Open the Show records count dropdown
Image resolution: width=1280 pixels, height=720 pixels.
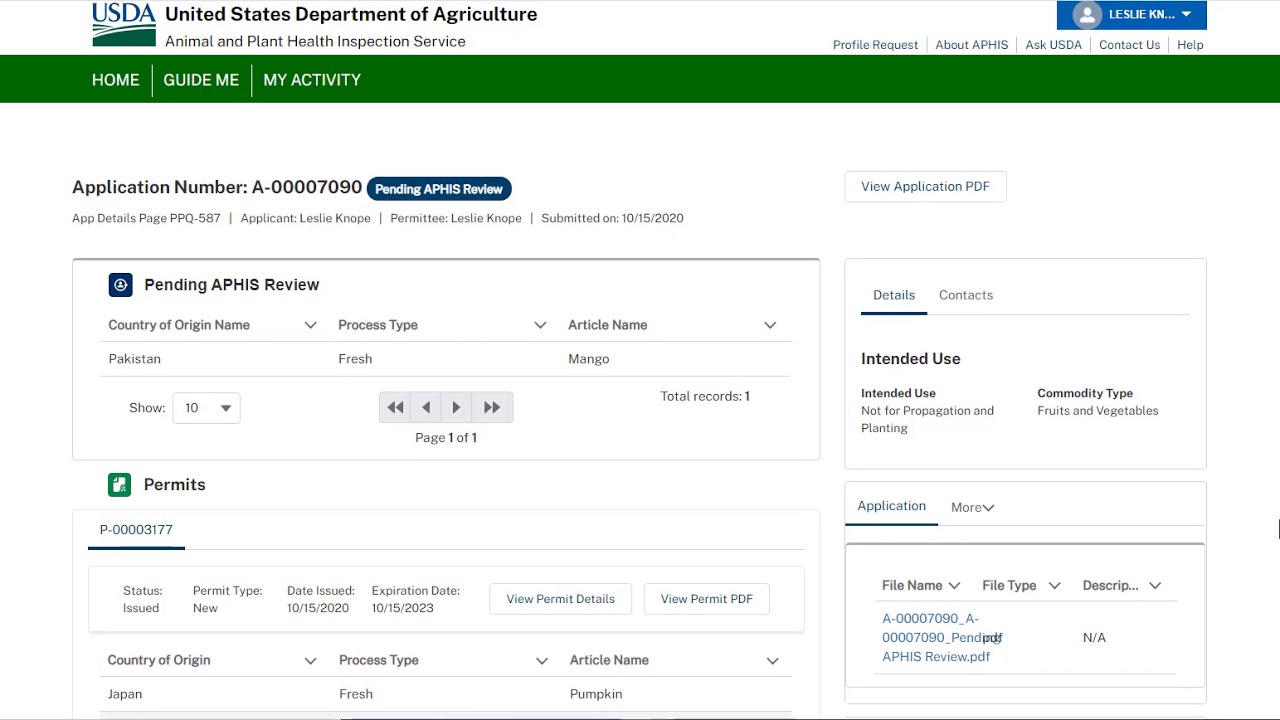point(206,408)
